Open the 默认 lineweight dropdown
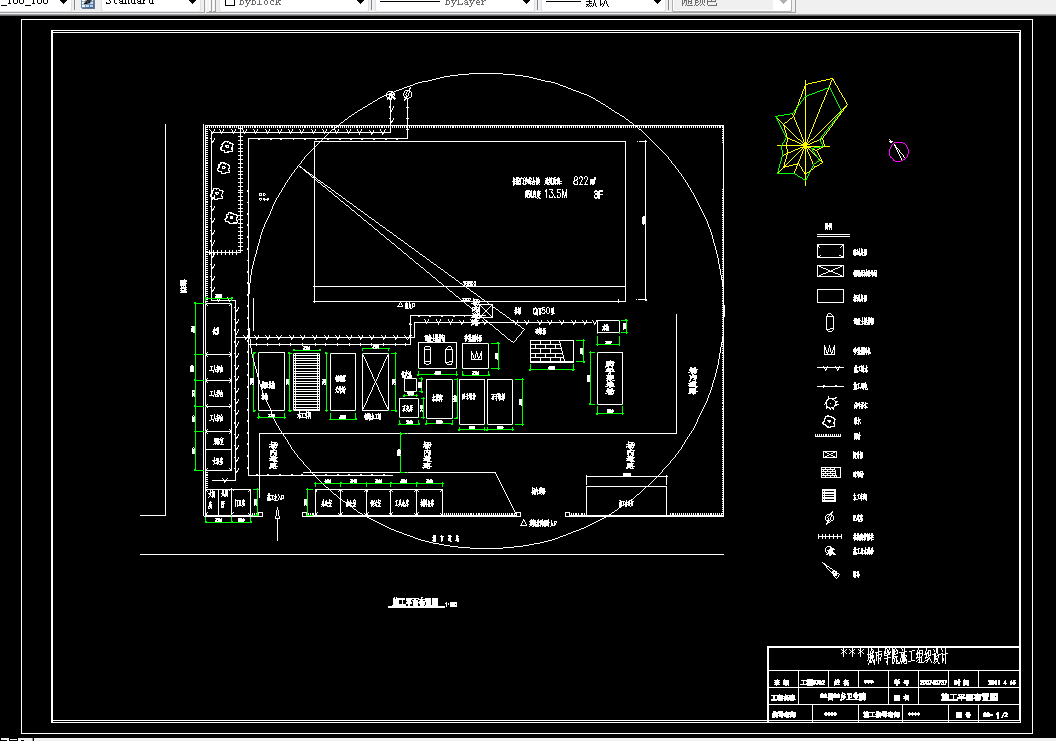Screen dimensions: 1056x741 coord(657,3)
